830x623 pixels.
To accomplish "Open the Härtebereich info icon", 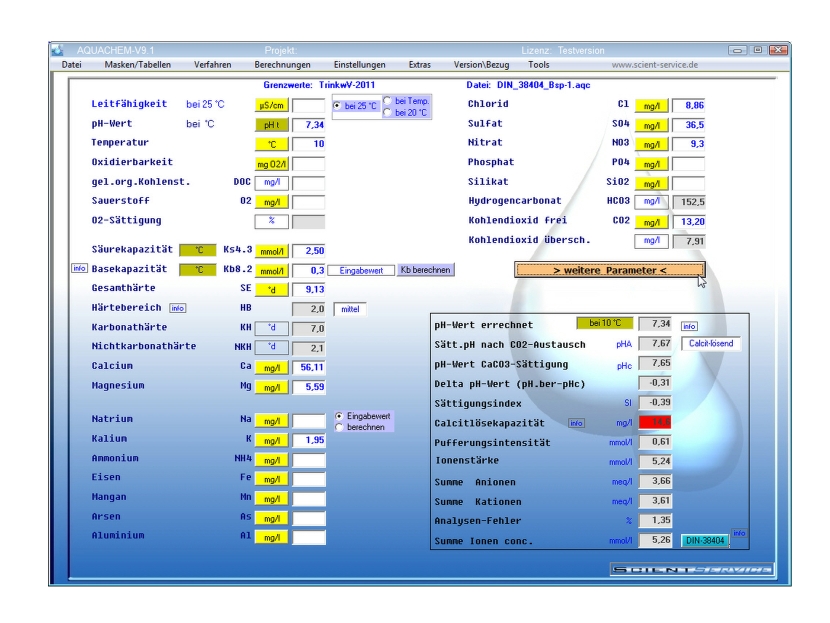I will (178, 308).
